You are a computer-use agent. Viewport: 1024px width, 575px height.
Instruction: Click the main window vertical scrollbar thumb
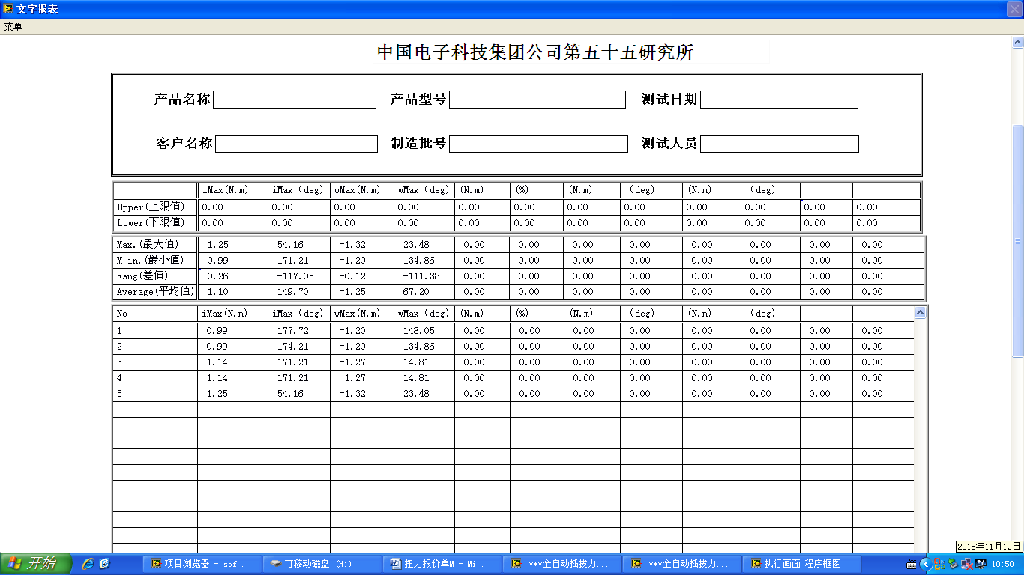(1017, 240)
